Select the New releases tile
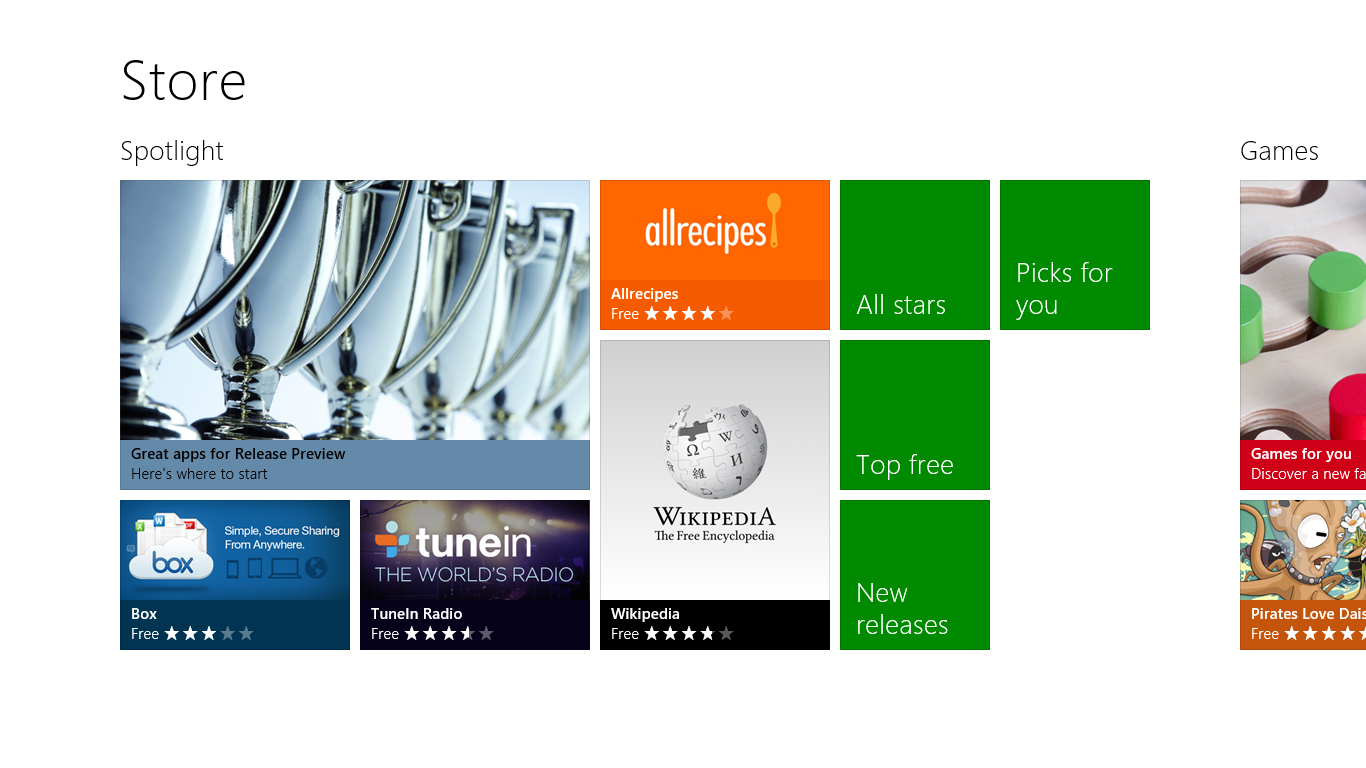Screen dimensions: 1366x768 coord(915,575)
